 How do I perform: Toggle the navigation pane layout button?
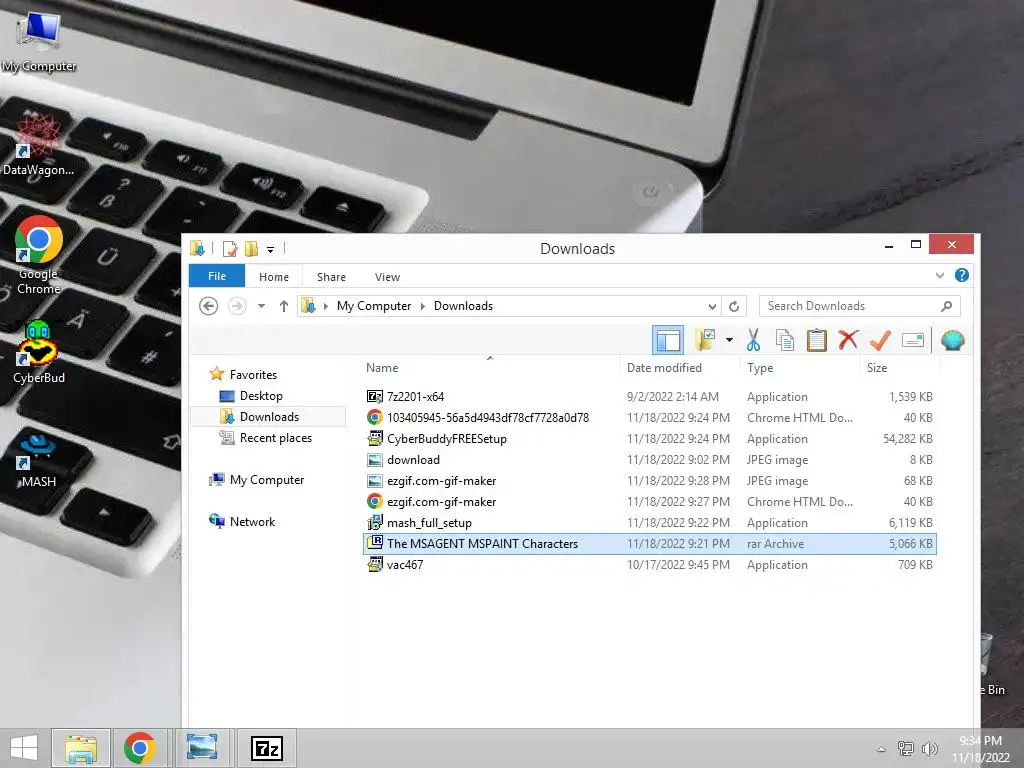click(667, 340)
